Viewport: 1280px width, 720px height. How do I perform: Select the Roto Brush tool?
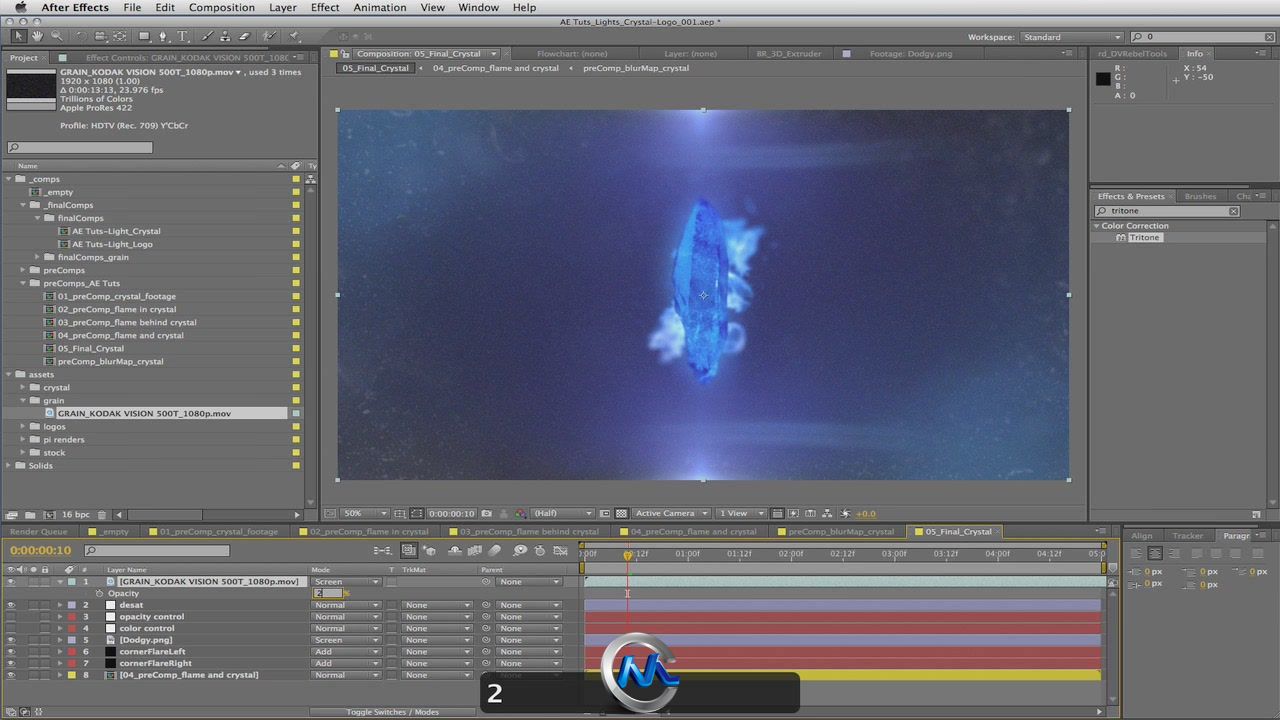(269, 36)
